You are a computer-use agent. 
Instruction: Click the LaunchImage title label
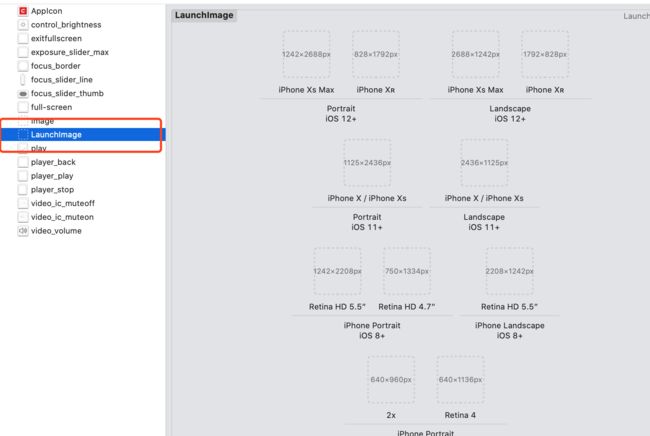[x=204, y=15]
